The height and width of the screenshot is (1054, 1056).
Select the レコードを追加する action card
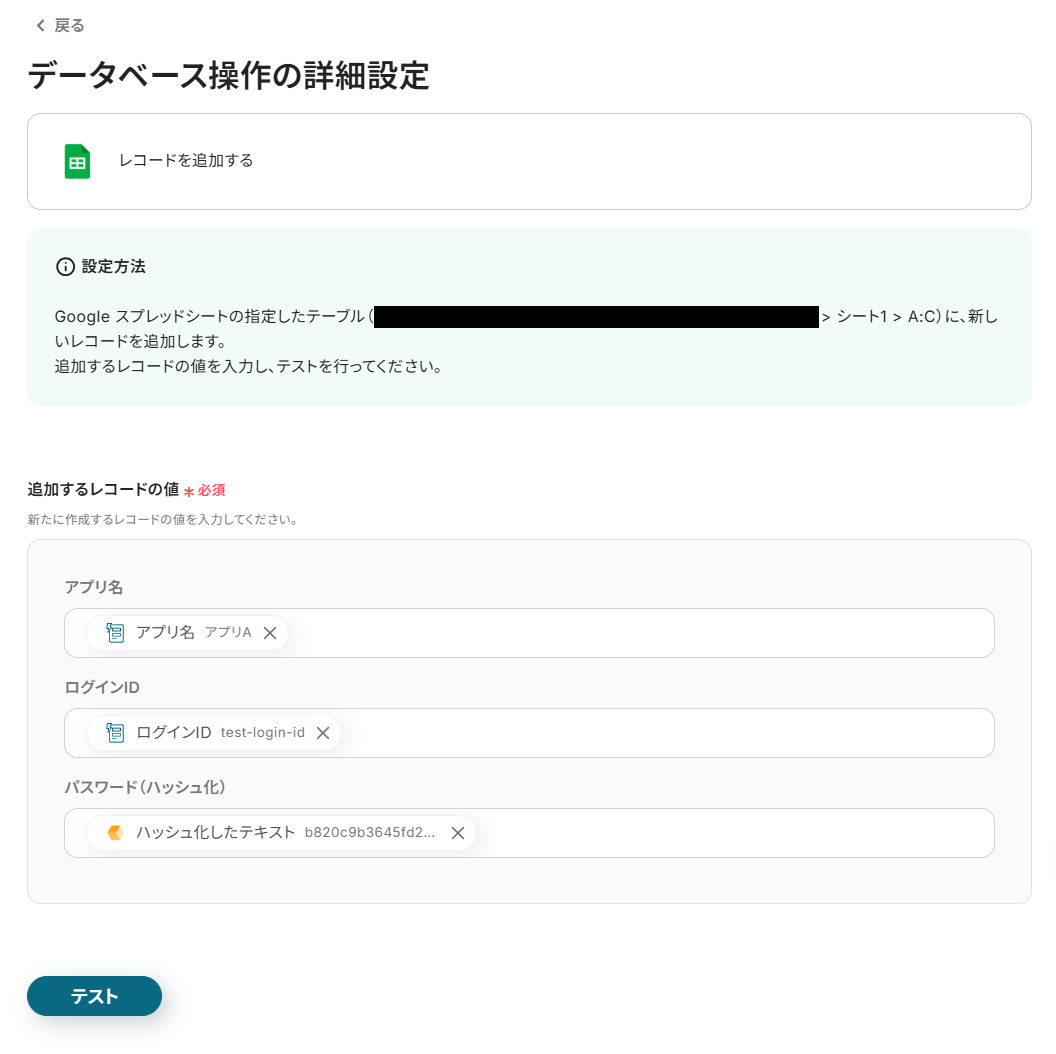tap(529, 162)
